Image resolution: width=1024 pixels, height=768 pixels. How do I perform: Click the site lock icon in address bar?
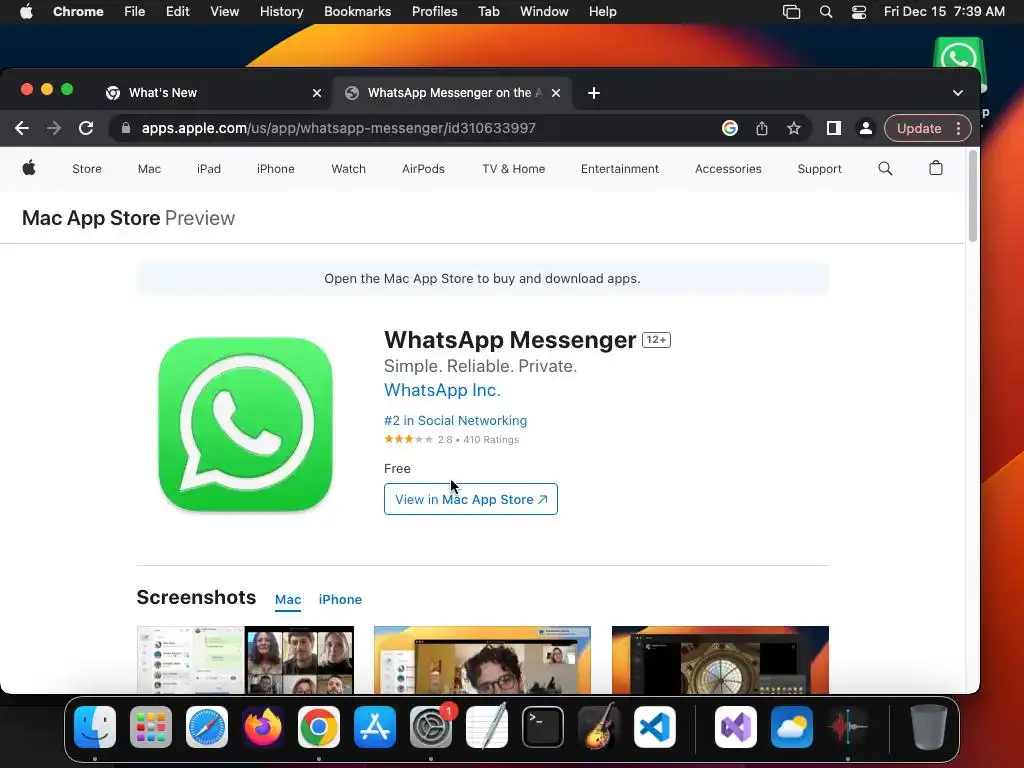coord(125,128)
